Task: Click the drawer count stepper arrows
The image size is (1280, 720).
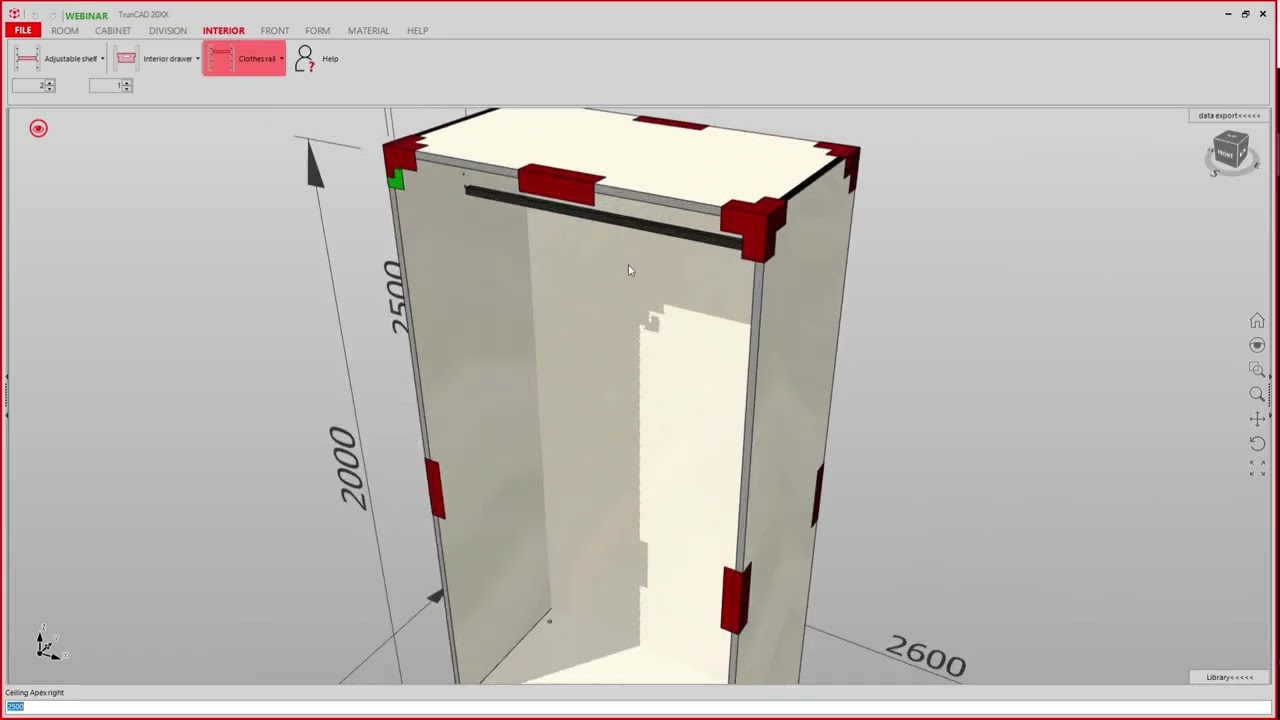Action: pos(127,86)
